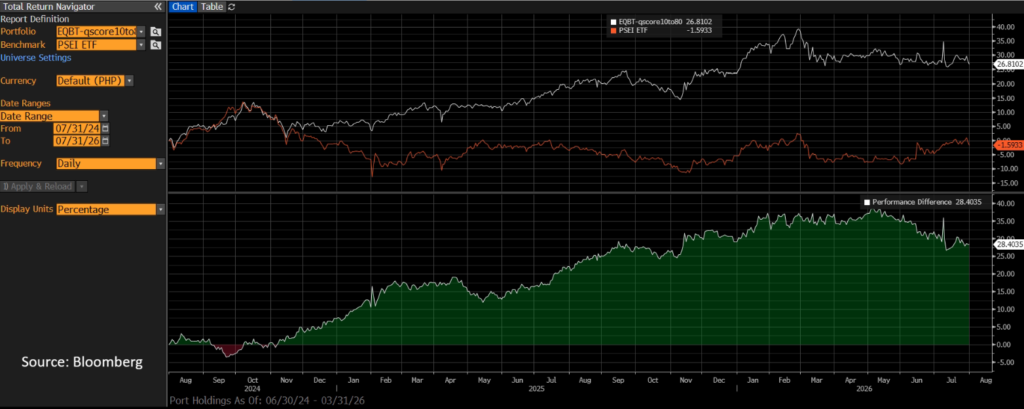
Task: Open the Universe Settings link
Action: tap(36, 57)
